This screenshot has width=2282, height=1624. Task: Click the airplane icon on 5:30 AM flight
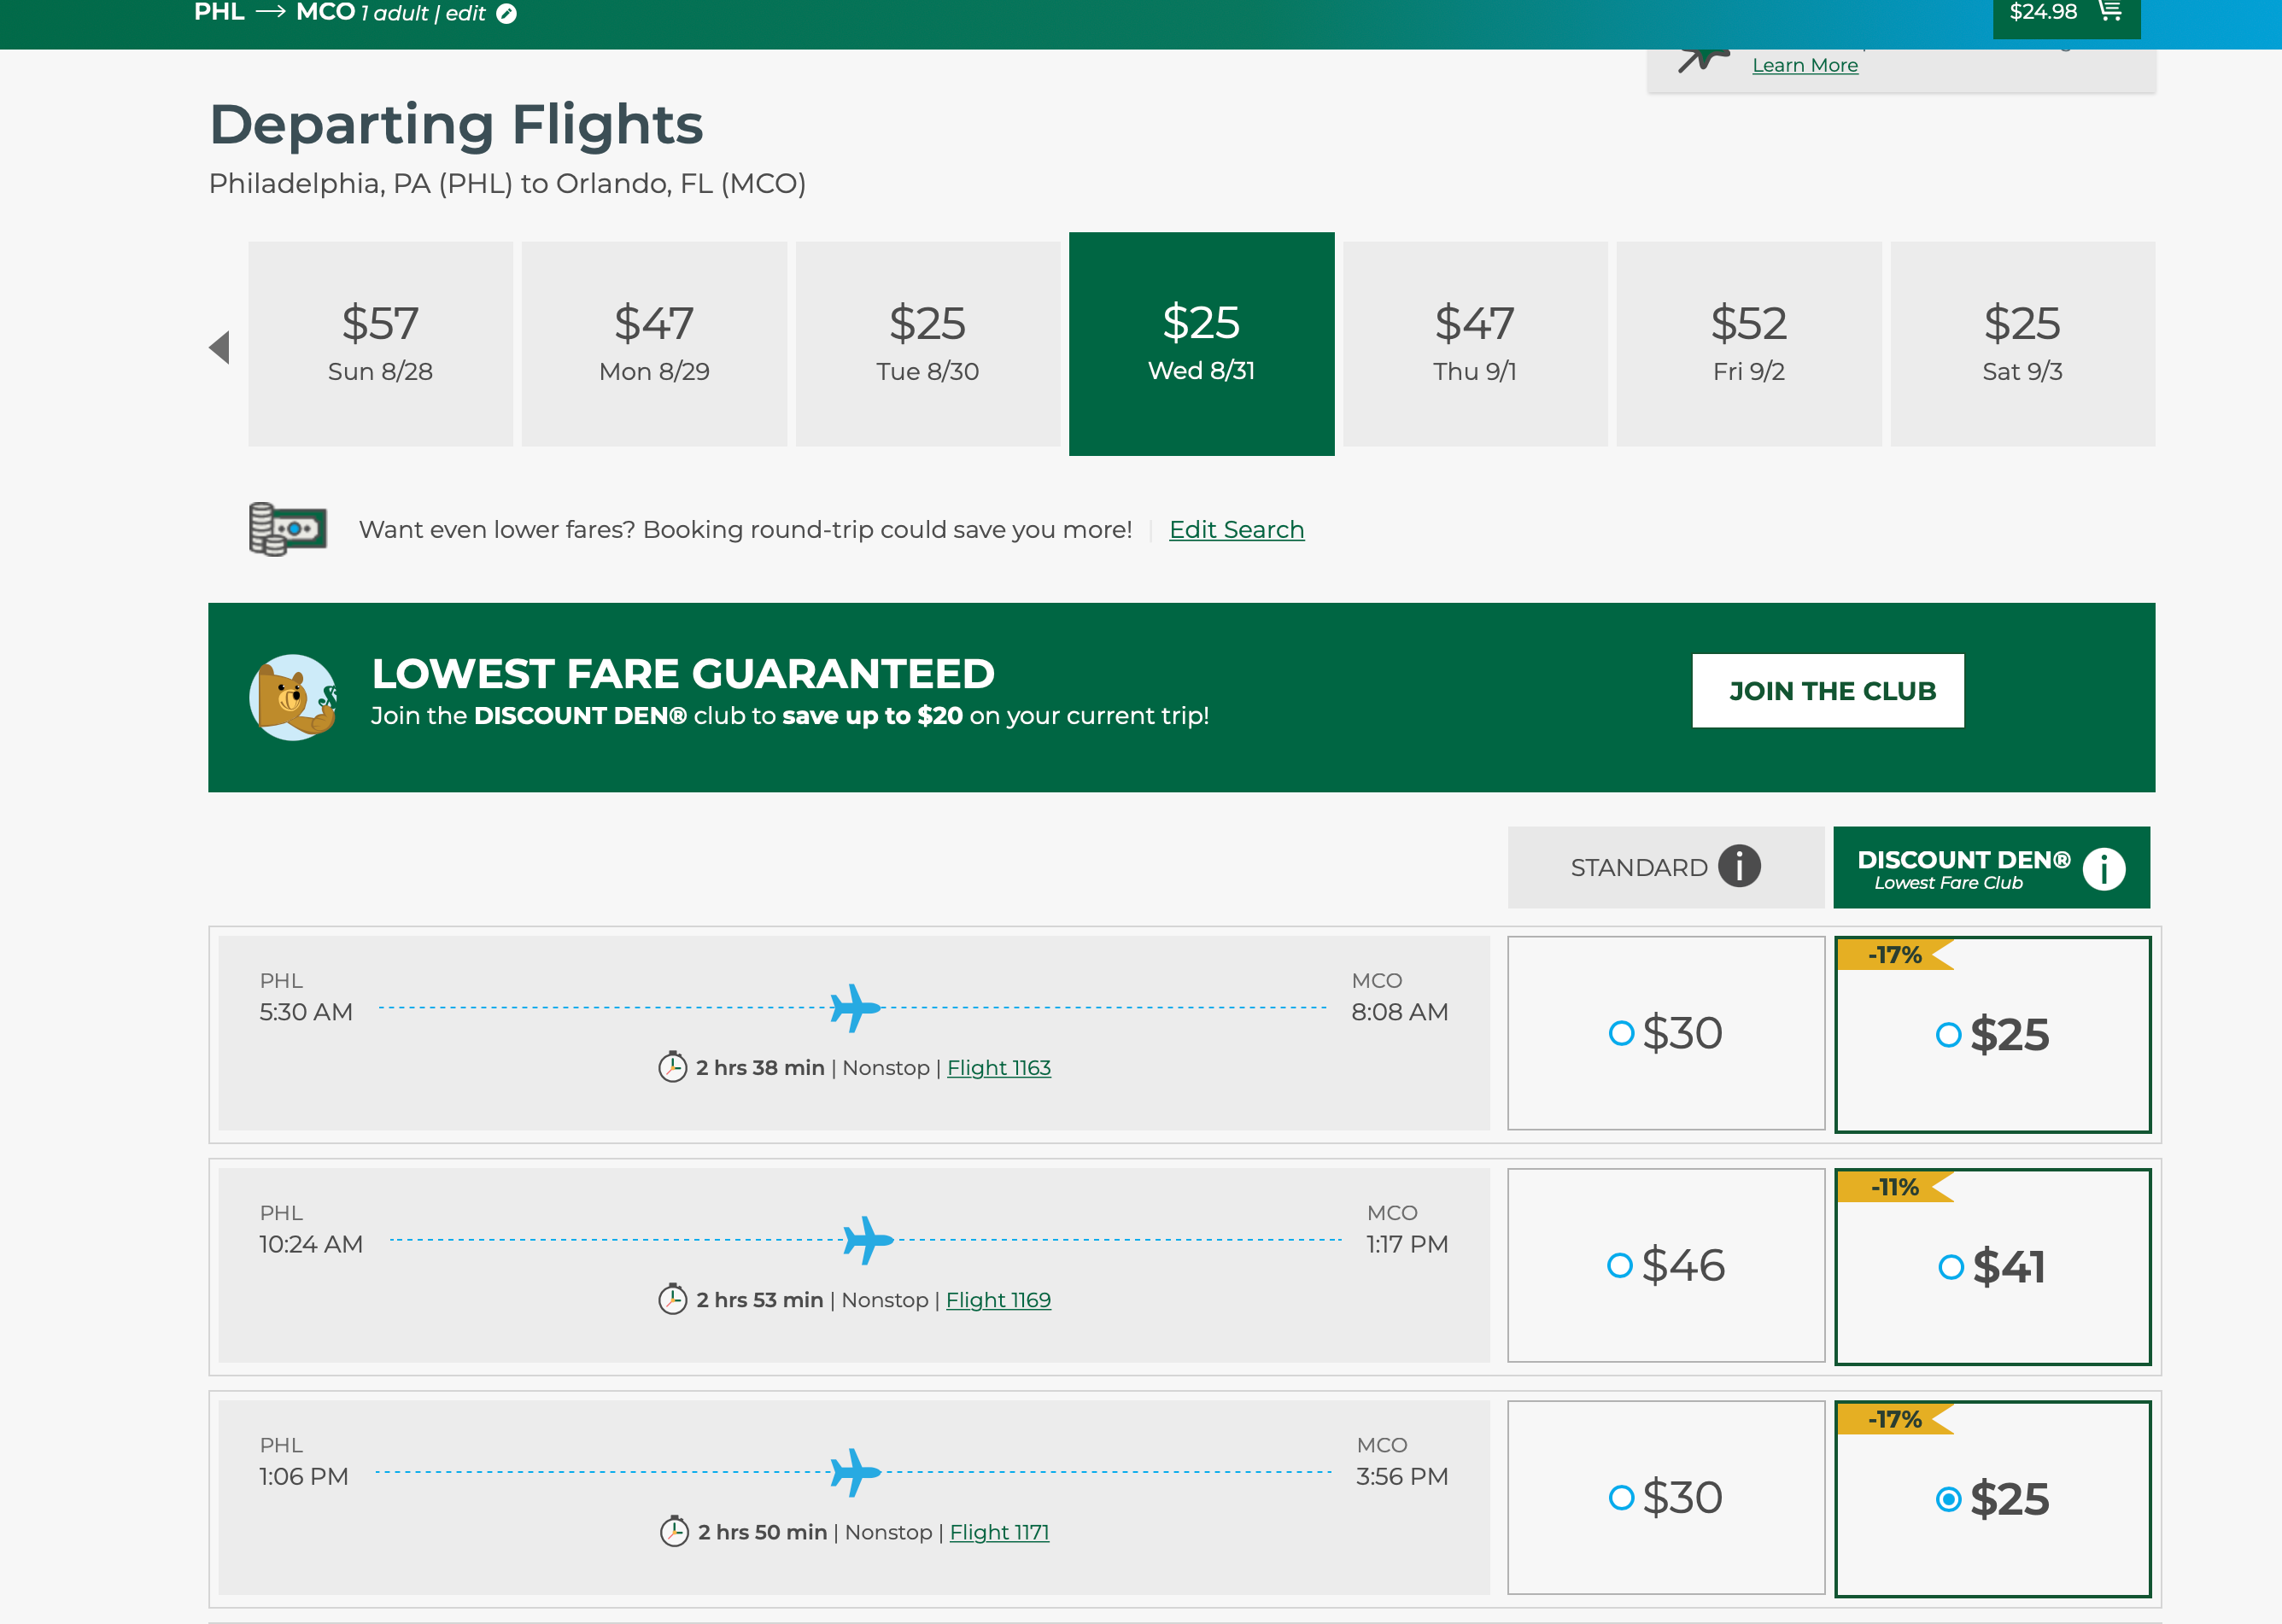[855, 1008]
